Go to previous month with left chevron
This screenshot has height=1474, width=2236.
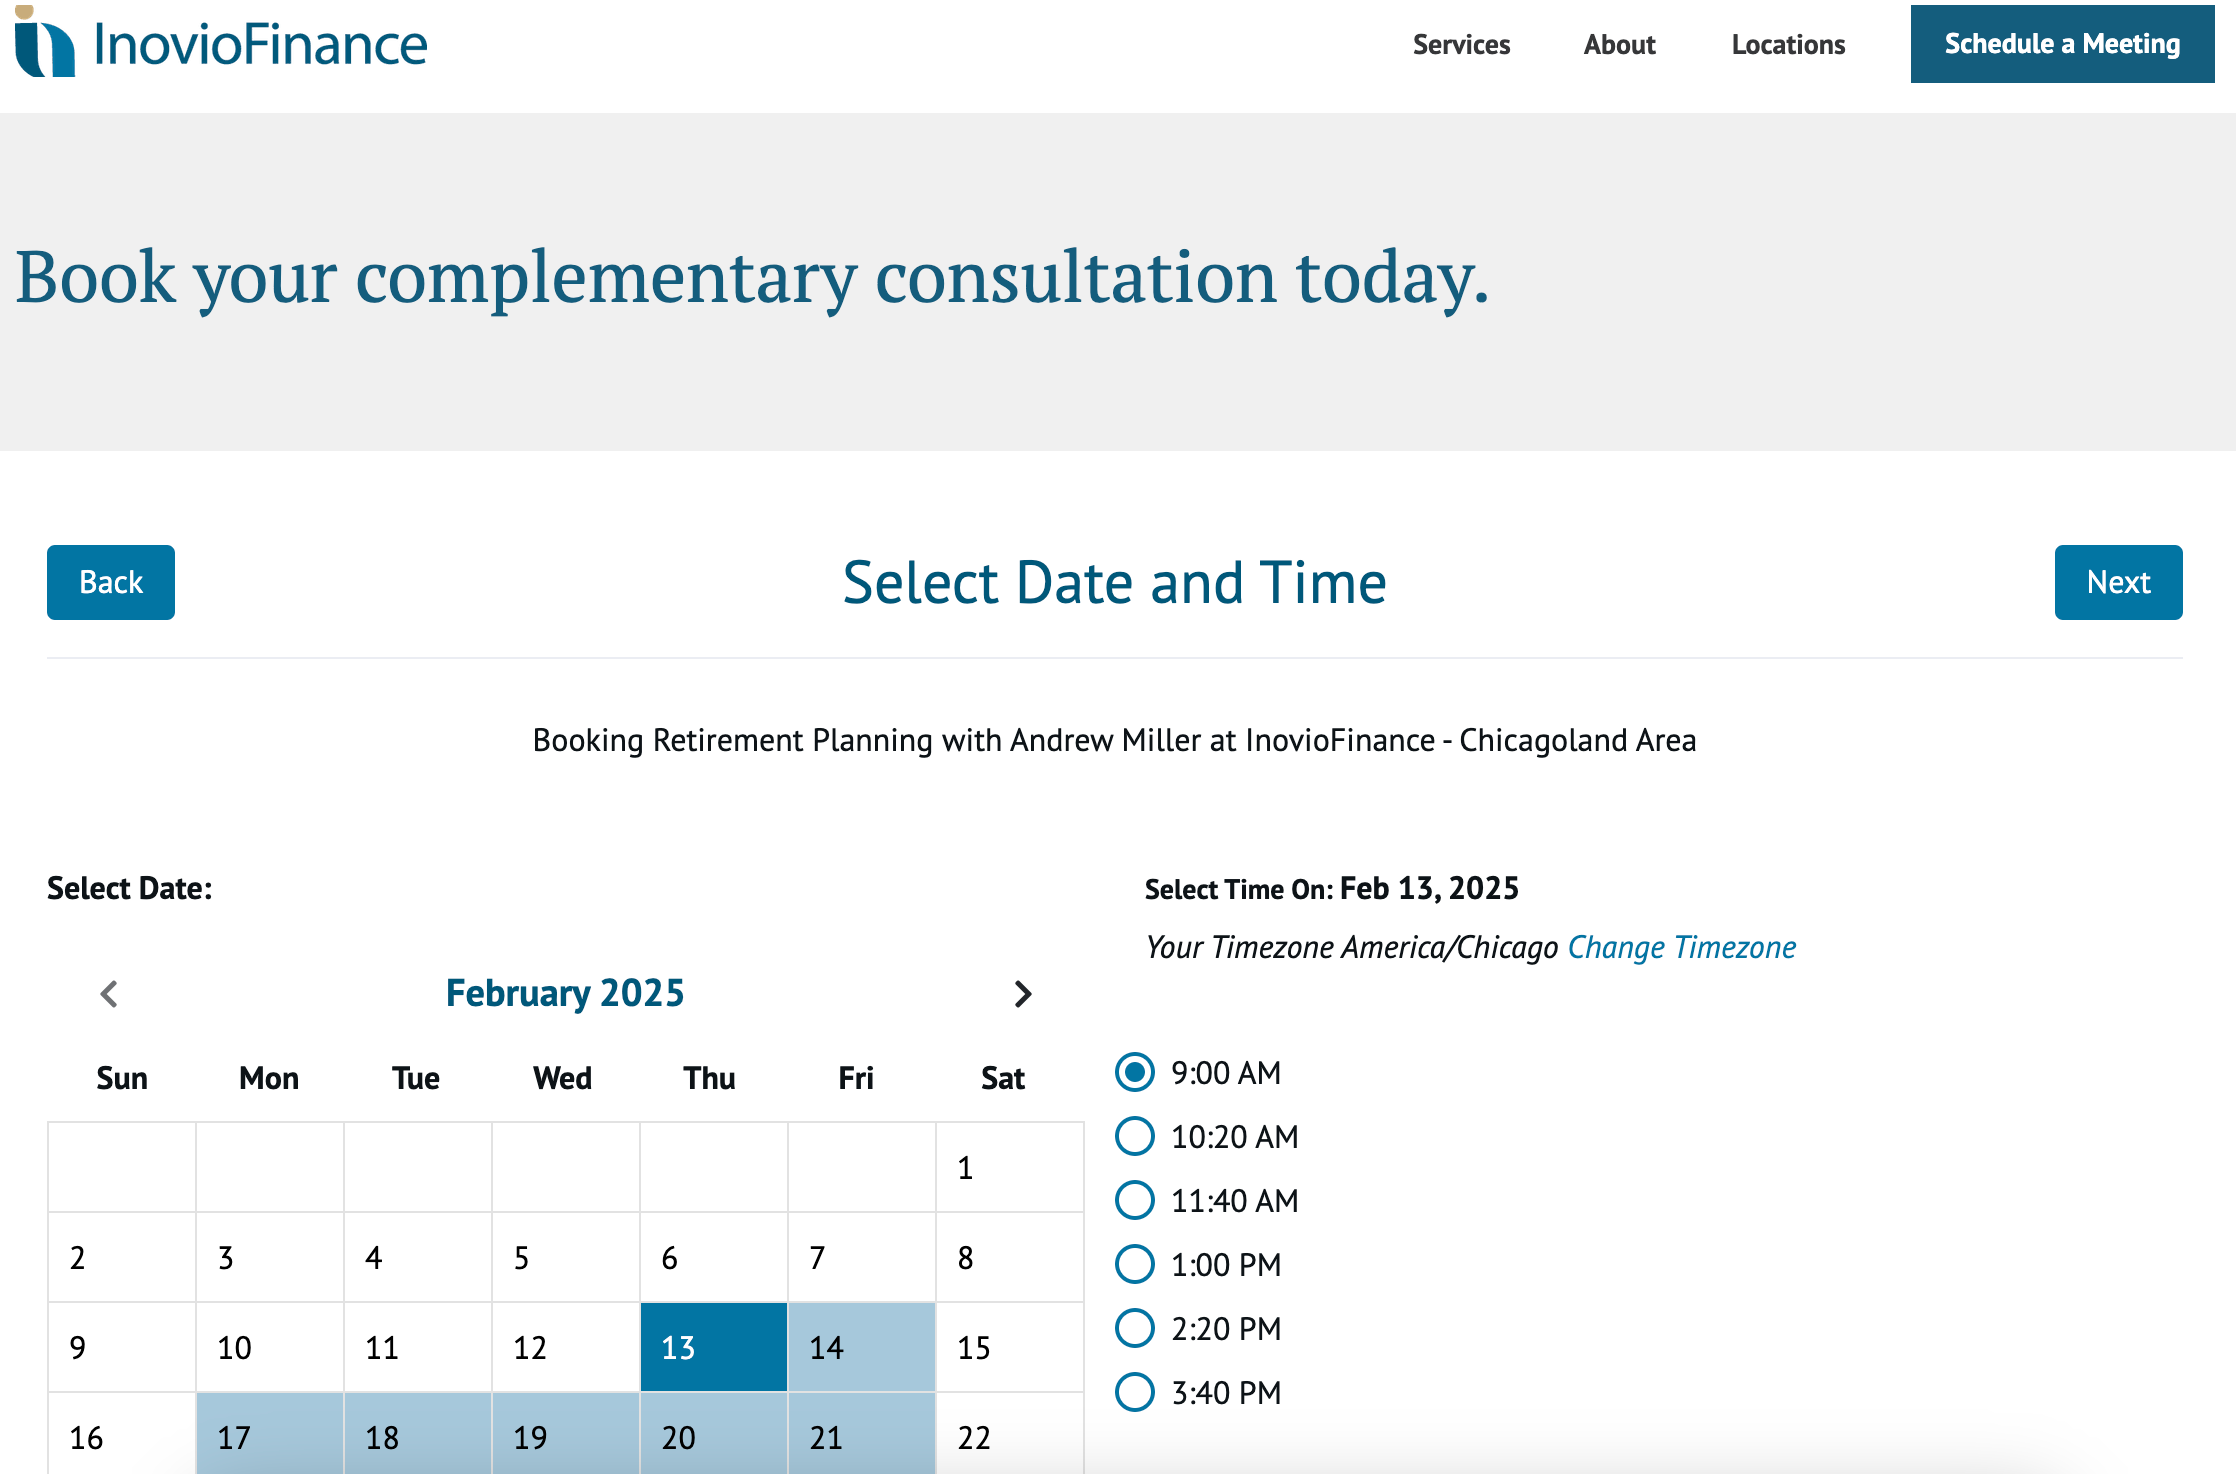110,994
